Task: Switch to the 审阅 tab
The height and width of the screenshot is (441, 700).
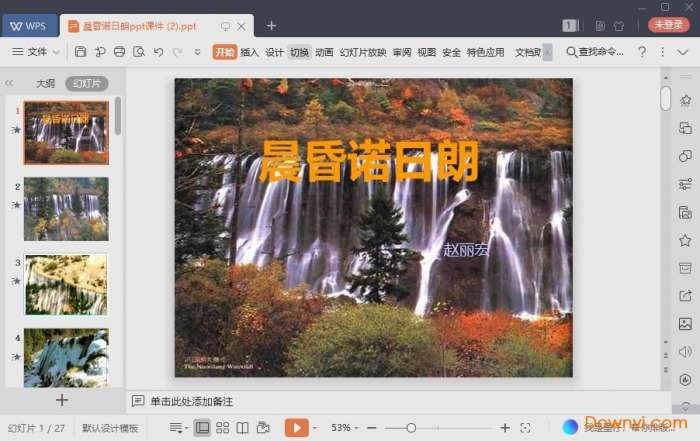Action: click(402, 52)
